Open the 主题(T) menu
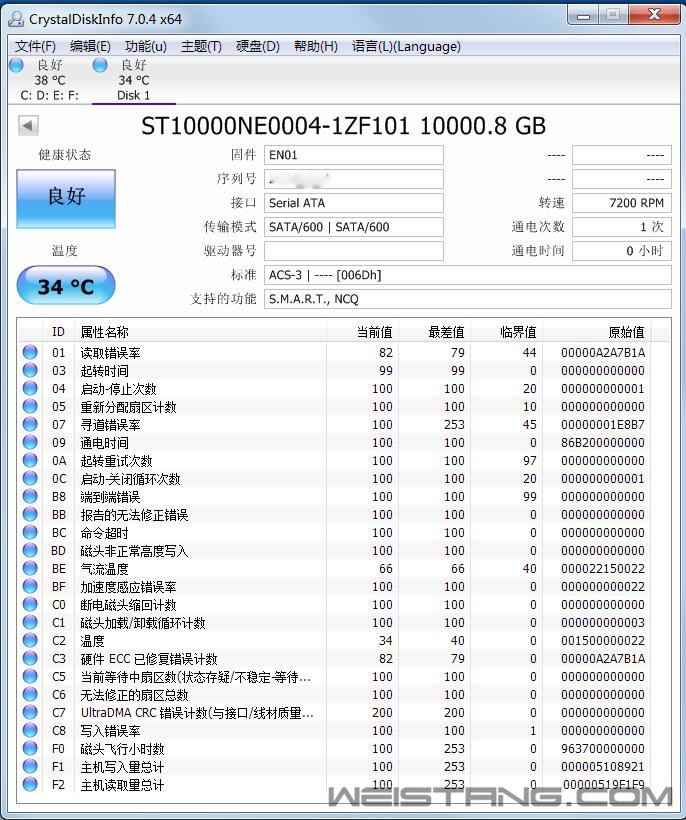The width and height of the screenshot is (686, 820). pyautogui.click(x=201, y=47)
